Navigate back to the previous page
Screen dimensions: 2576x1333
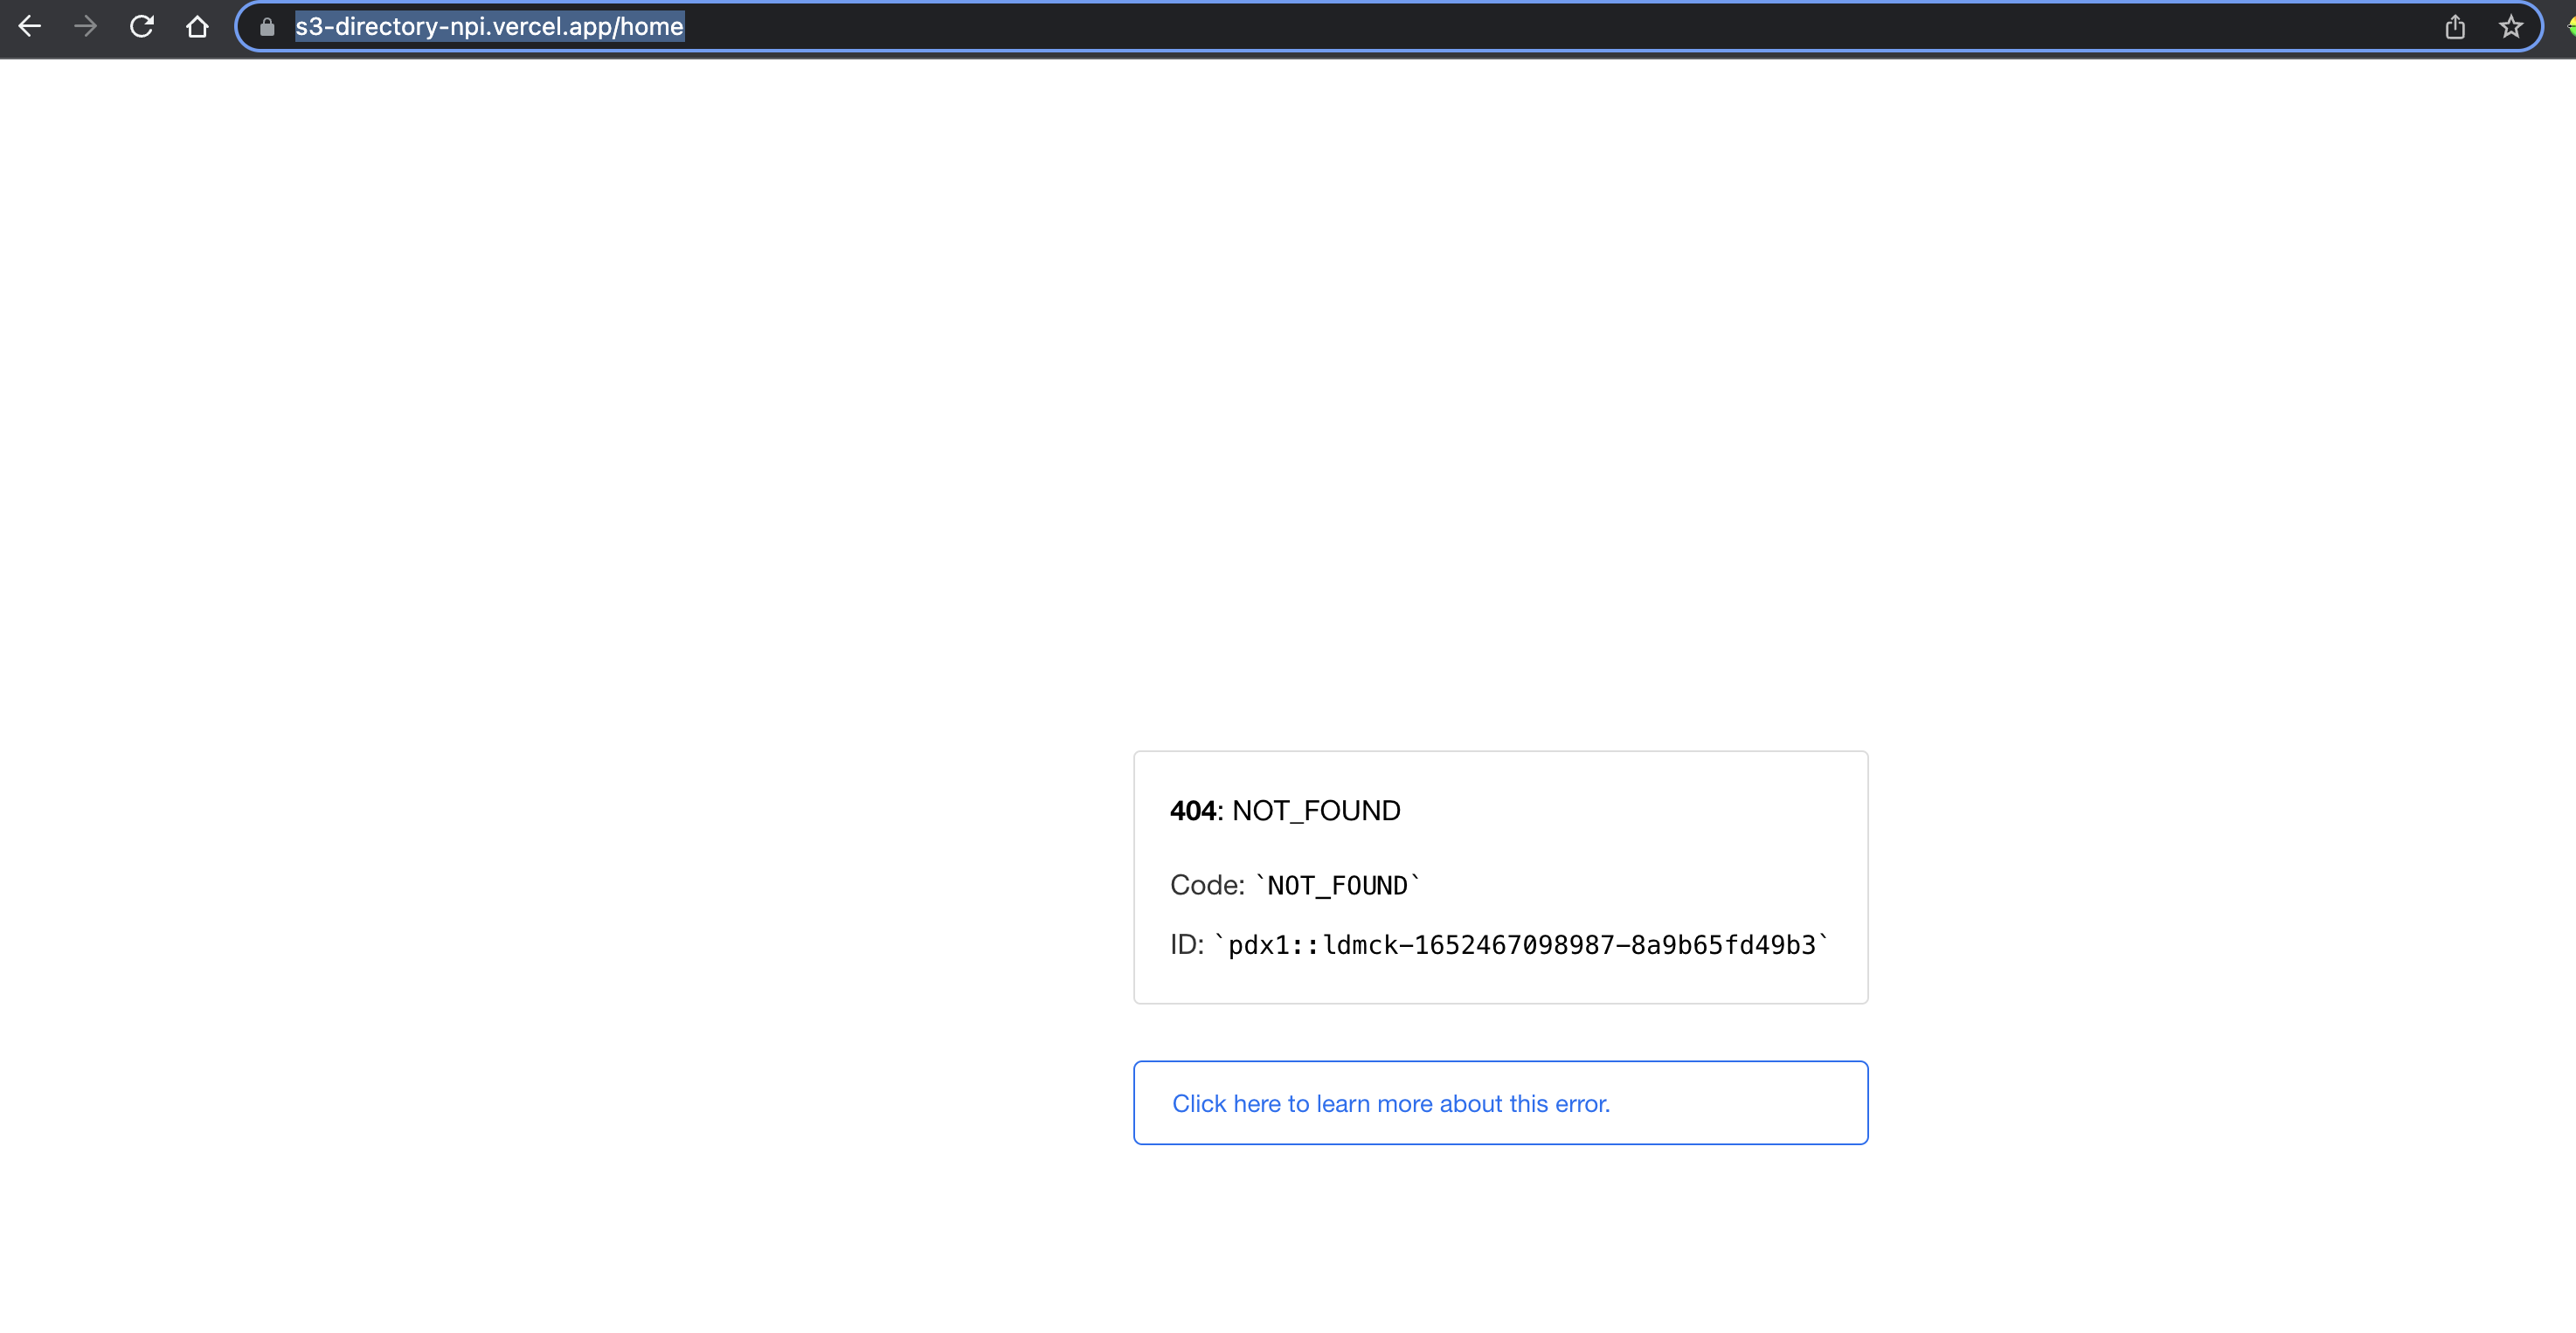point(31,27)
